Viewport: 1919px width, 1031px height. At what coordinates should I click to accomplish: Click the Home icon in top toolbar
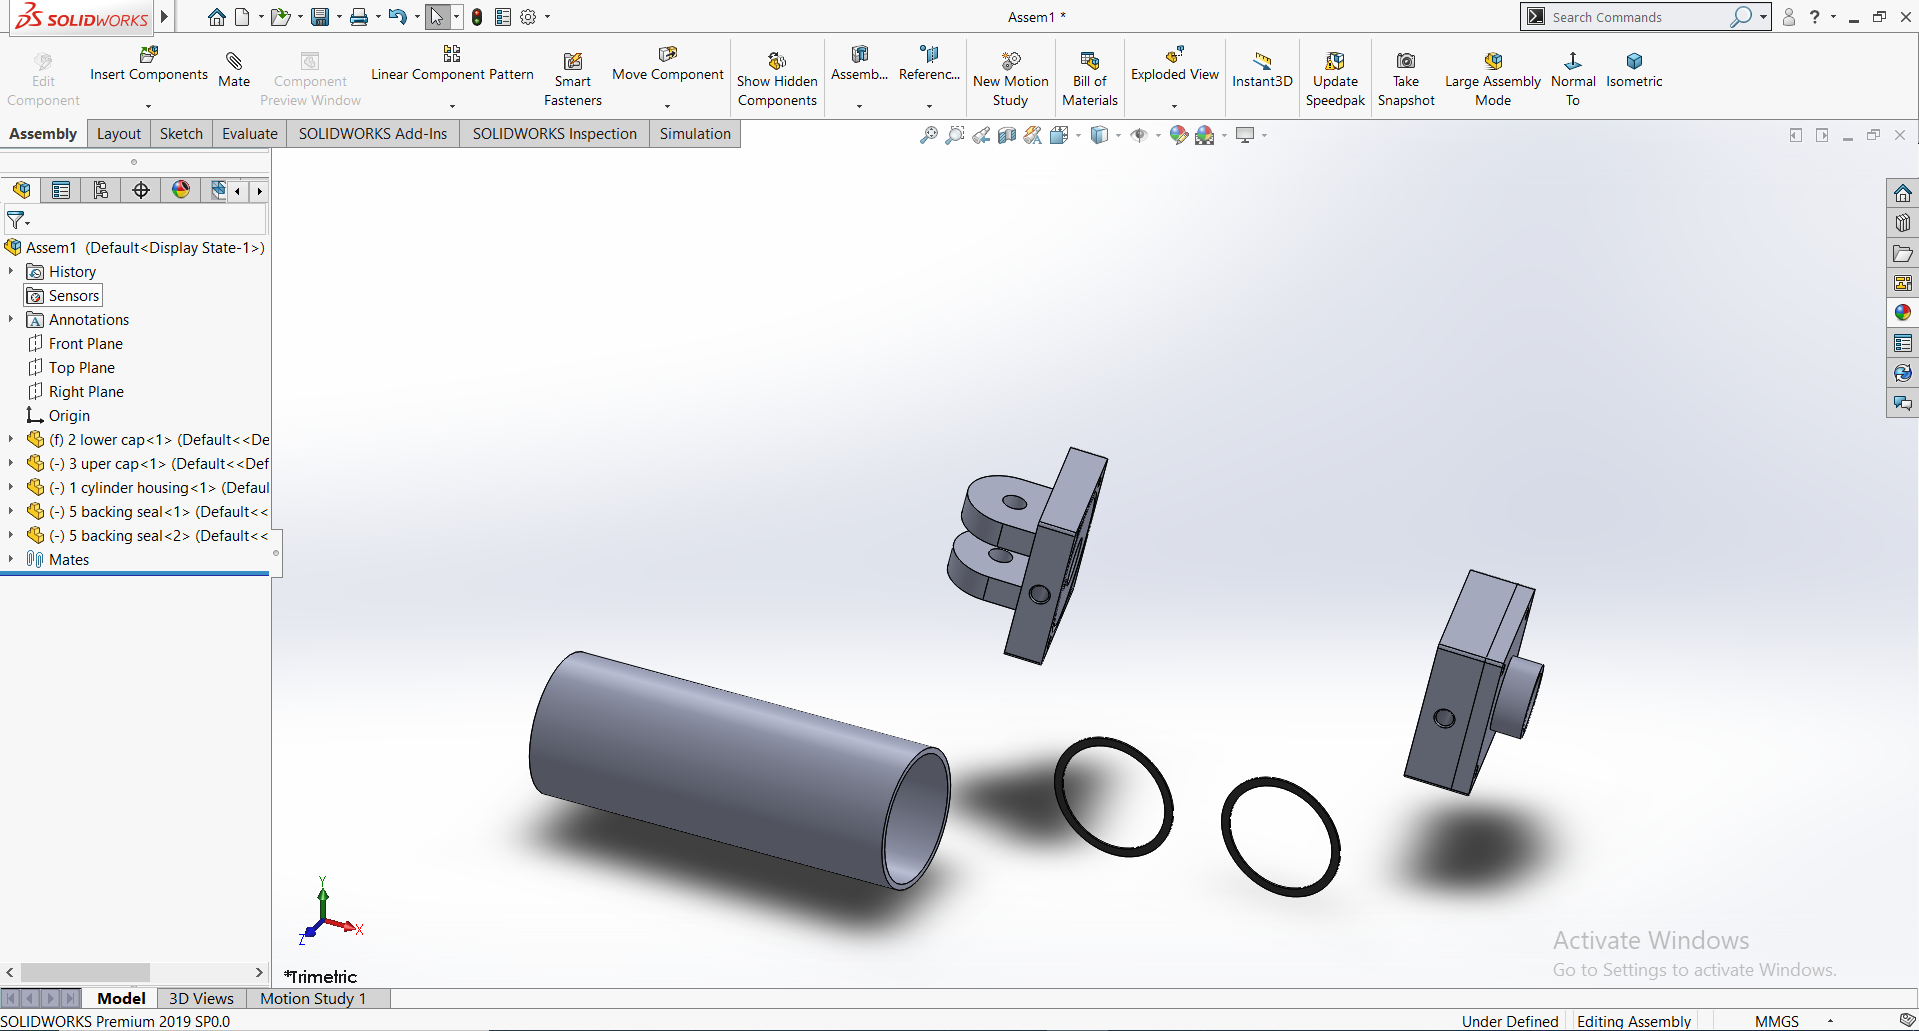point(217,17)
